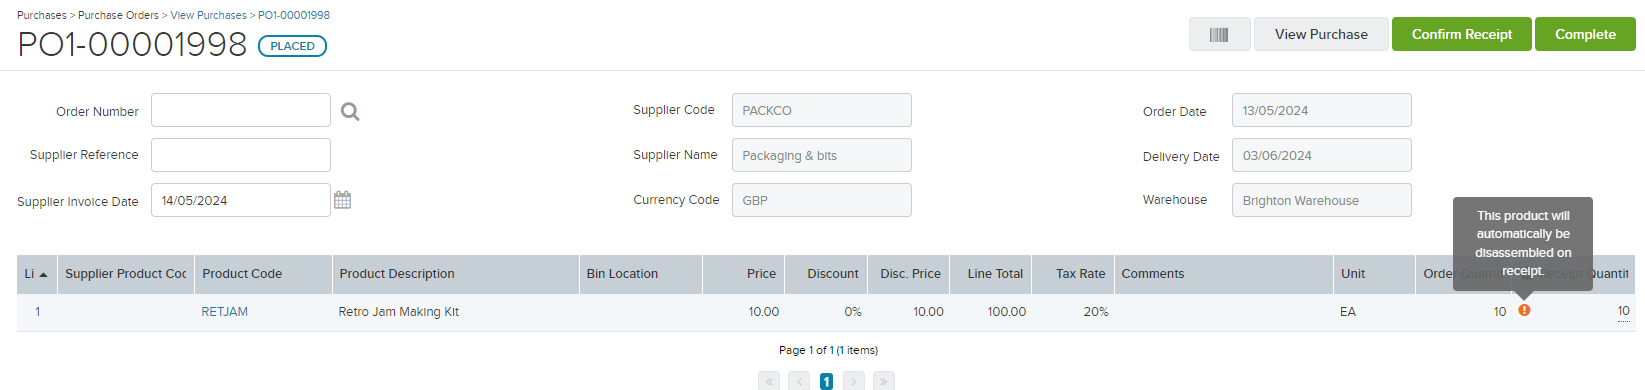Go to the next page arrow
The image size is (1645, 390).
854,381
